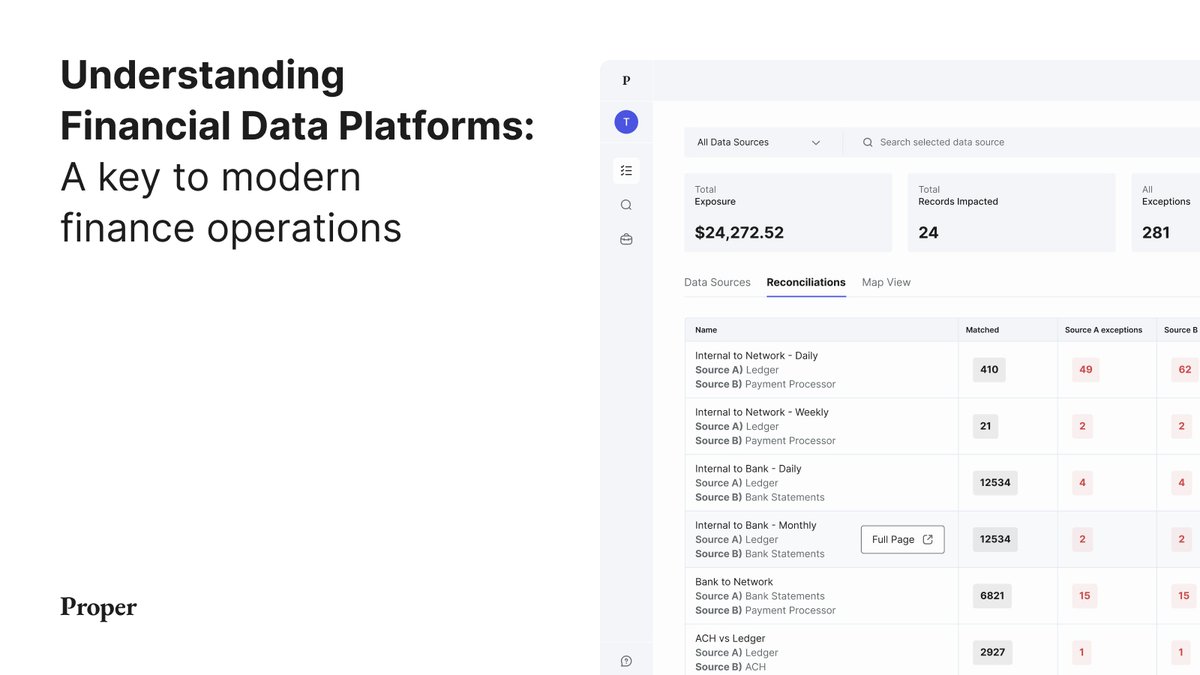Click the Matched column header

point(982,330)
